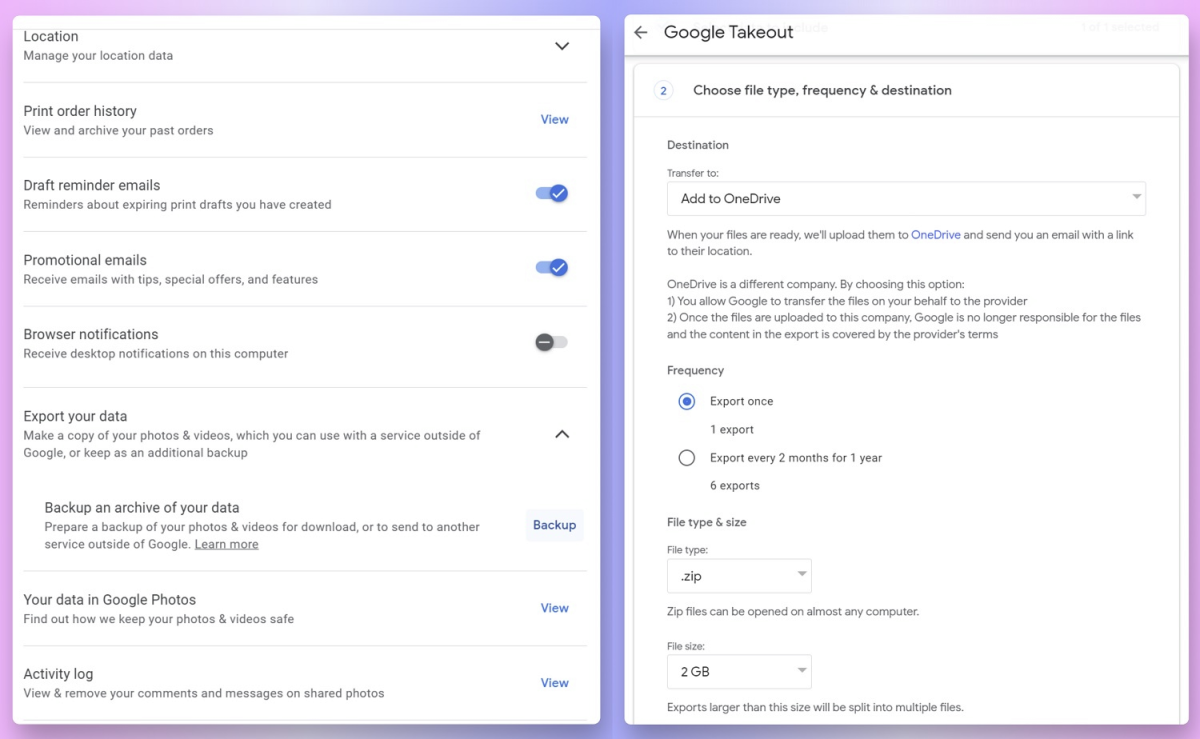Viewport: 1200px width, 739px height.
Task: Click View and archive your past orders text
Action: tap(118, 130)
